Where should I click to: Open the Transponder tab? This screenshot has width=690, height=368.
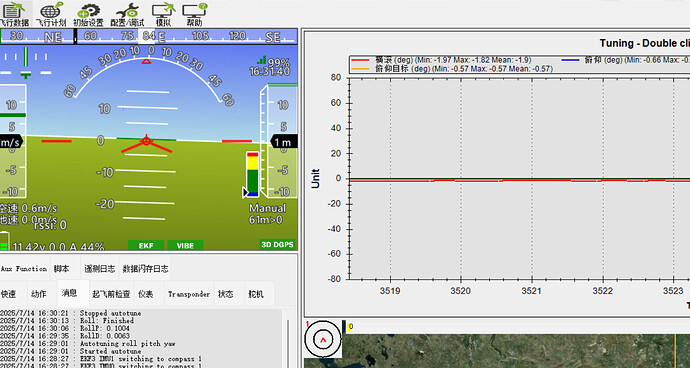189,294
